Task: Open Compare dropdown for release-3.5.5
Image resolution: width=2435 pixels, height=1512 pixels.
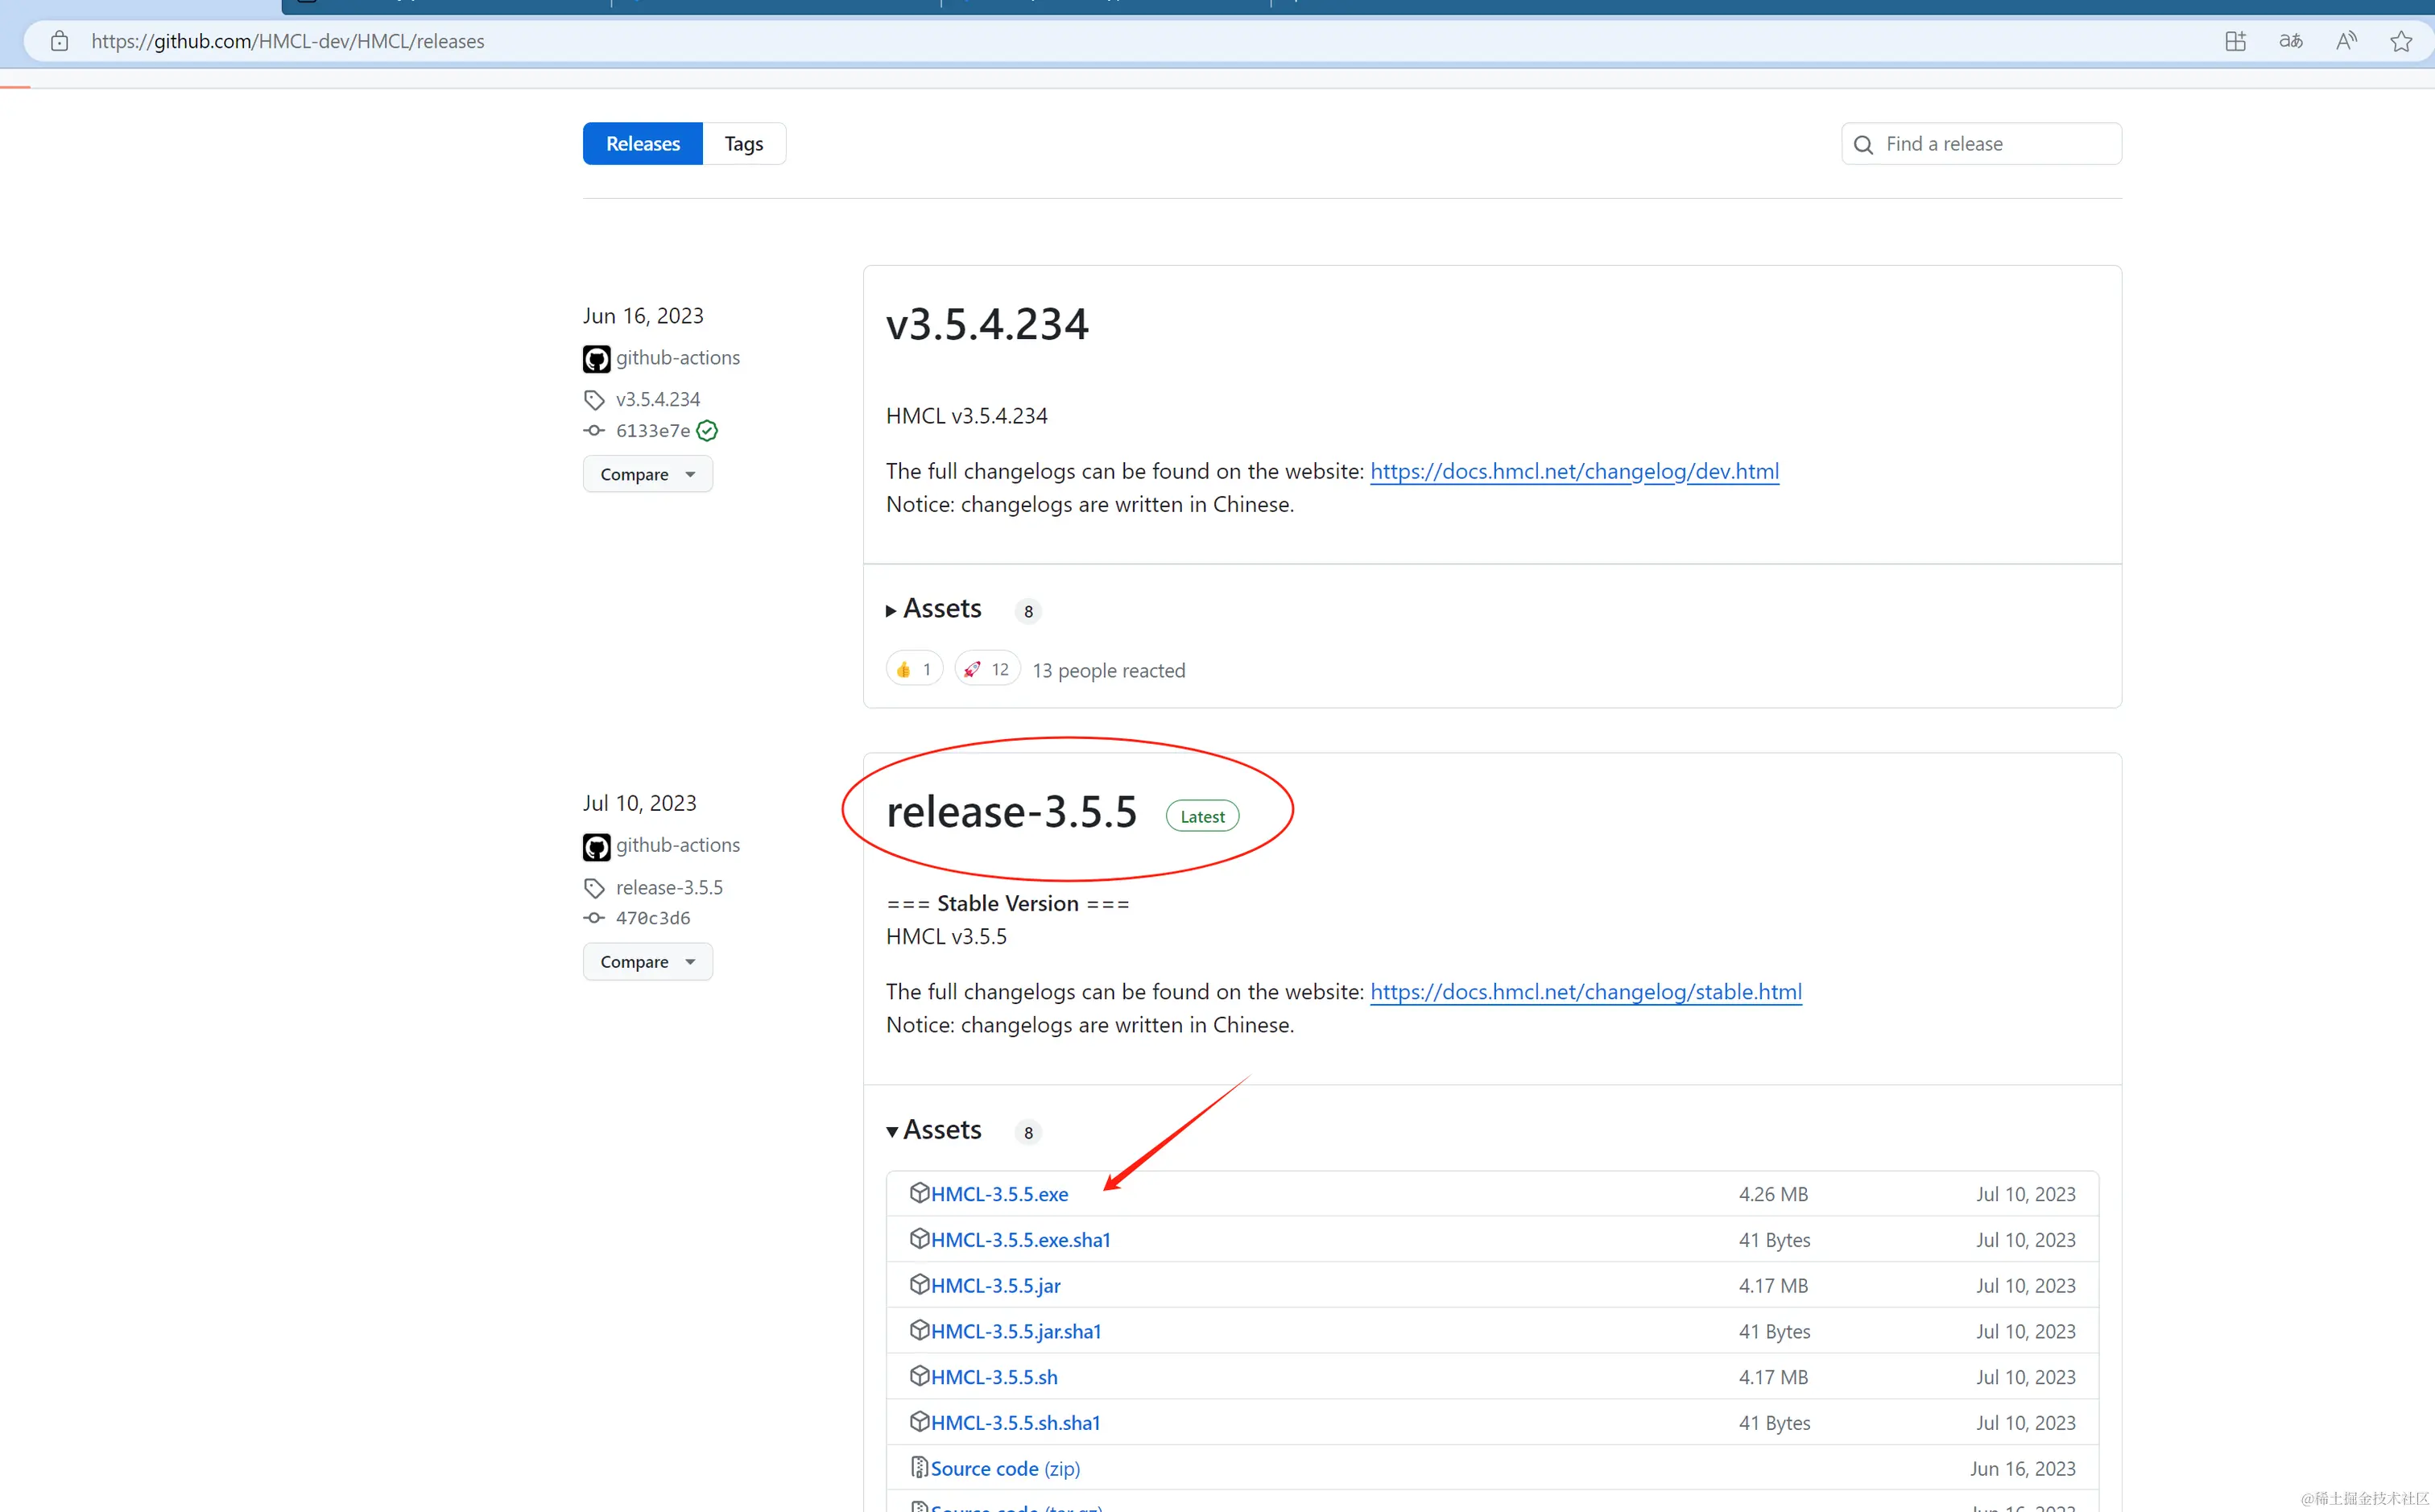Action: pyautogui.click(x=647, y=962)
